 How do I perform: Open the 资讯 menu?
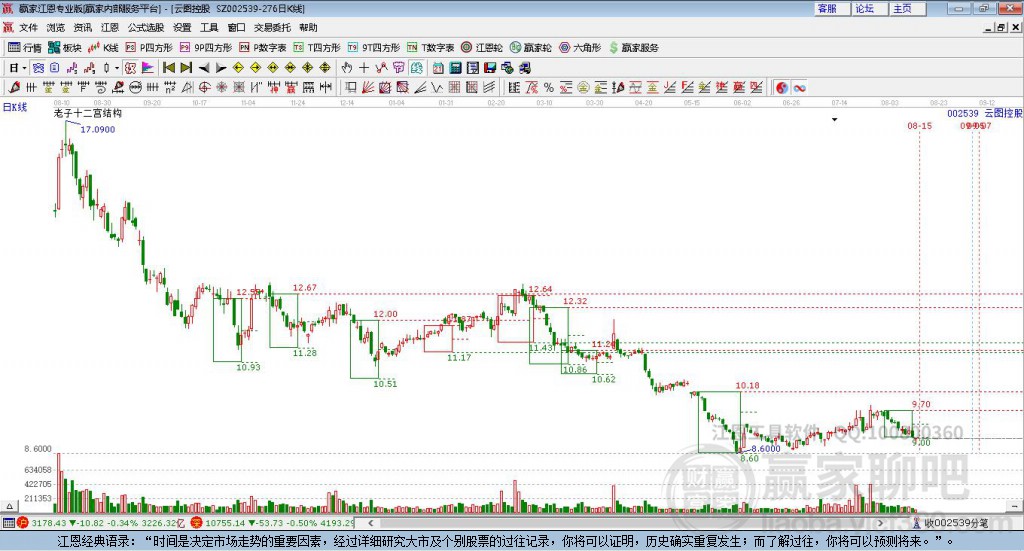[x=83, y=27]
